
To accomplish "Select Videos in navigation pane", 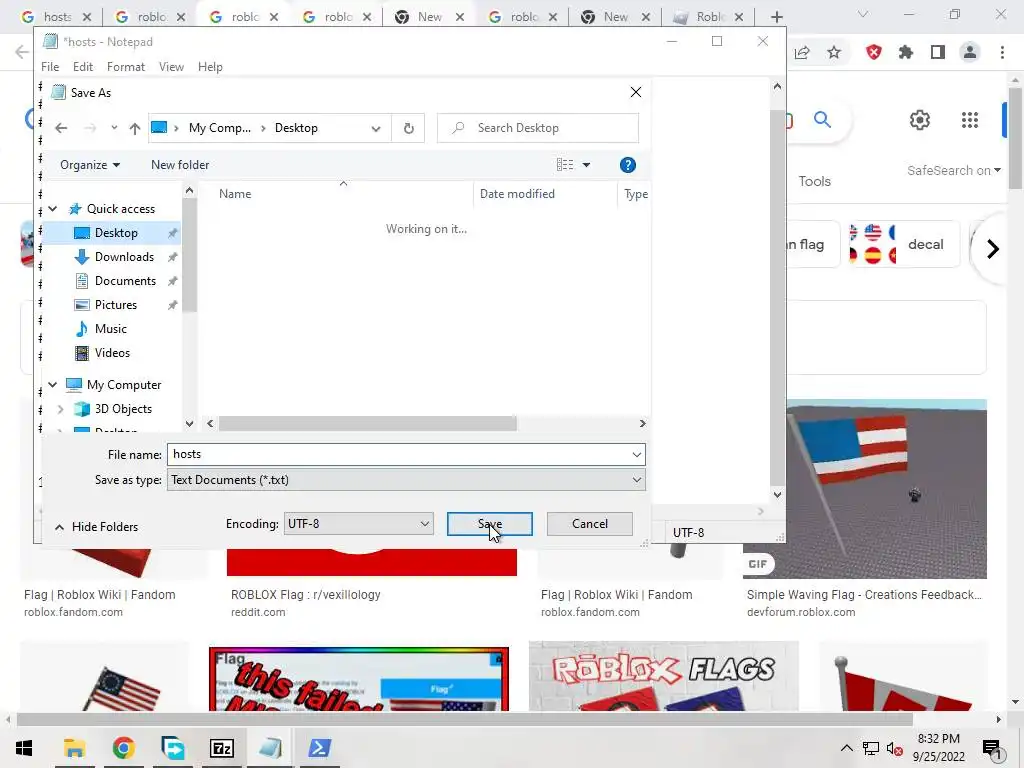I will tap(112, 353).
